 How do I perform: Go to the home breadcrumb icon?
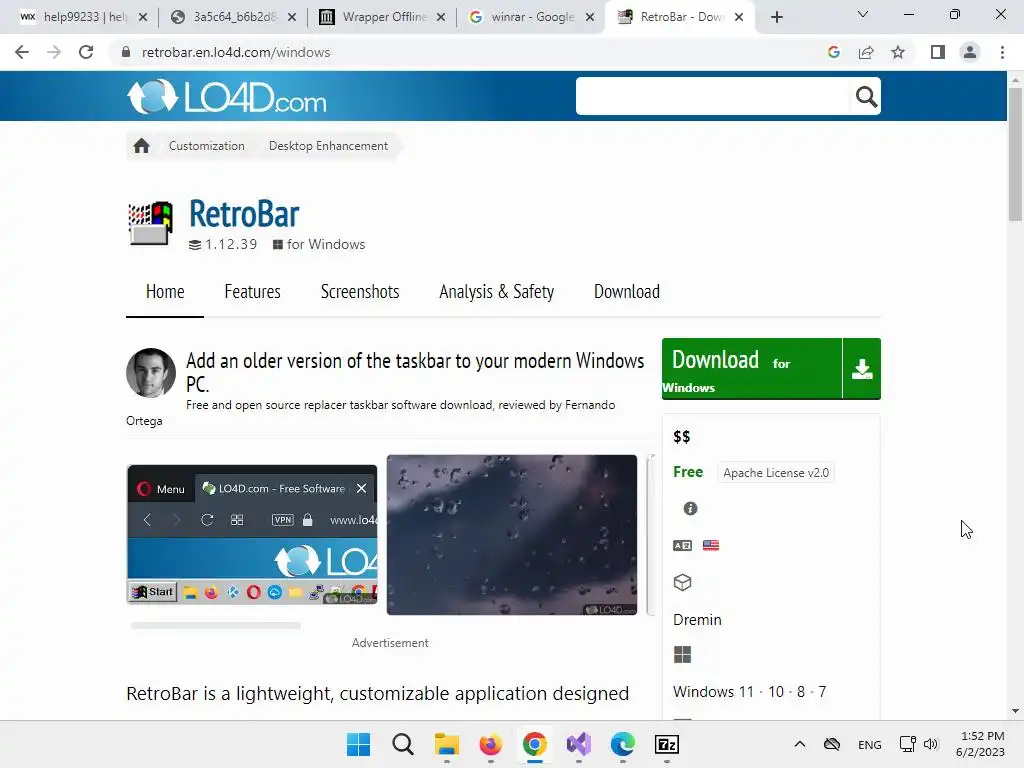(141, 146)
